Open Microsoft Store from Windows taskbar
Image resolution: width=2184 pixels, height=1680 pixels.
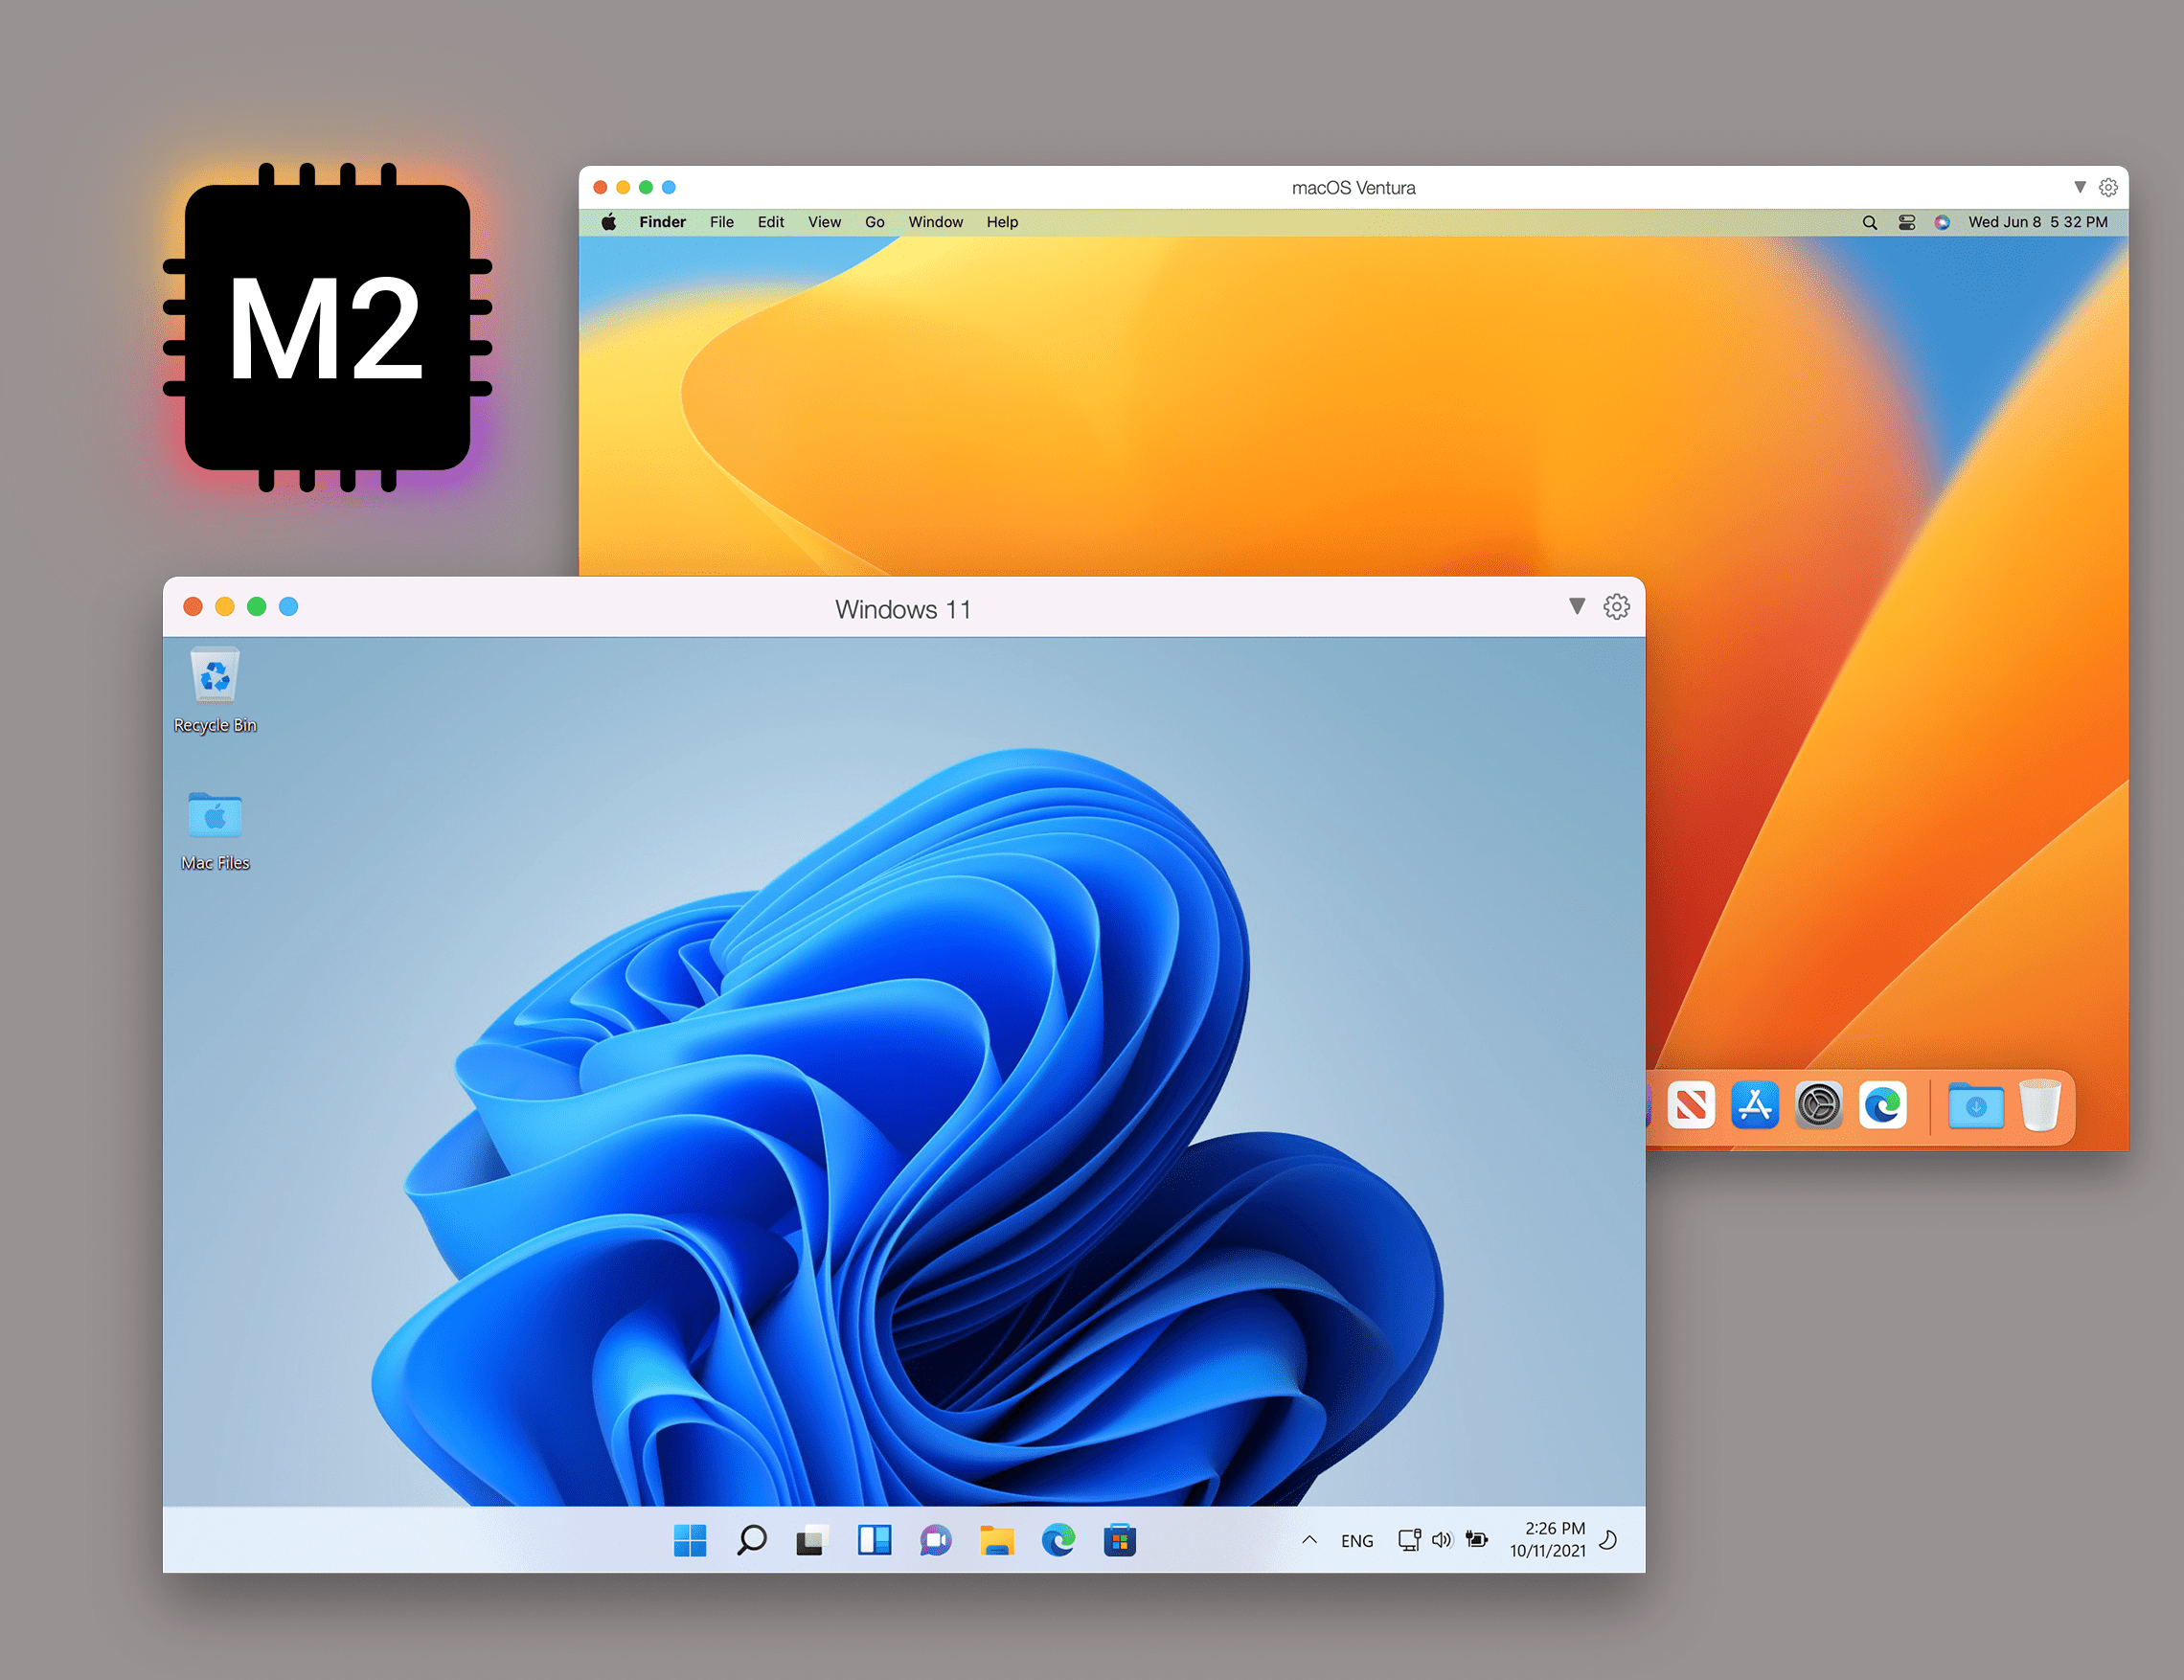point(1120,1540)
